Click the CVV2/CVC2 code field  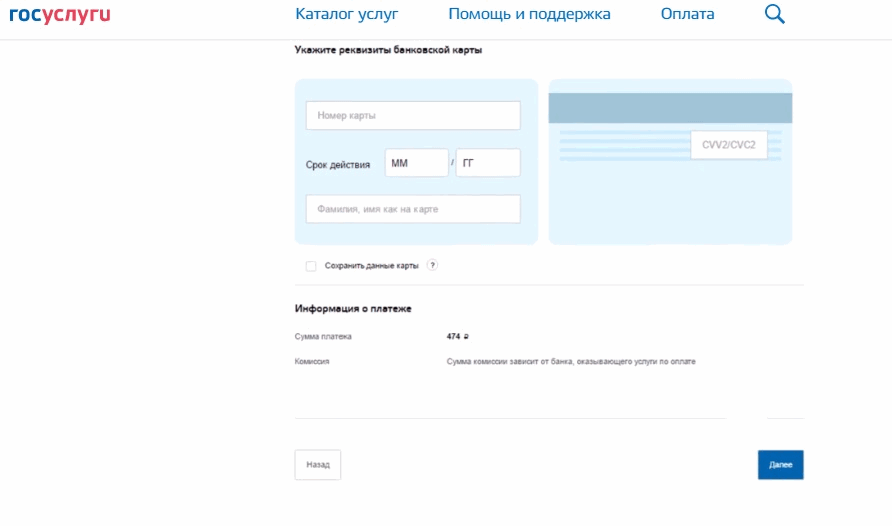[728, 145]
